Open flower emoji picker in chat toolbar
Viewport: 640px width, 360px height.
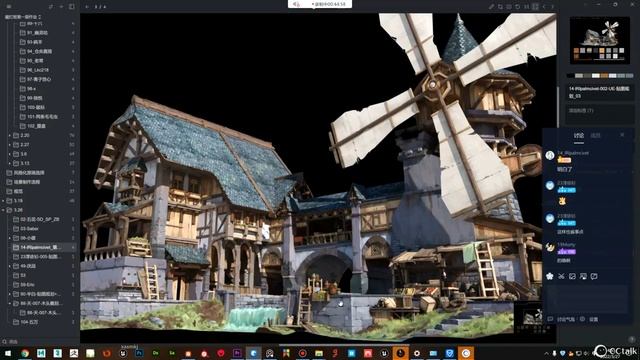point(550,276)
